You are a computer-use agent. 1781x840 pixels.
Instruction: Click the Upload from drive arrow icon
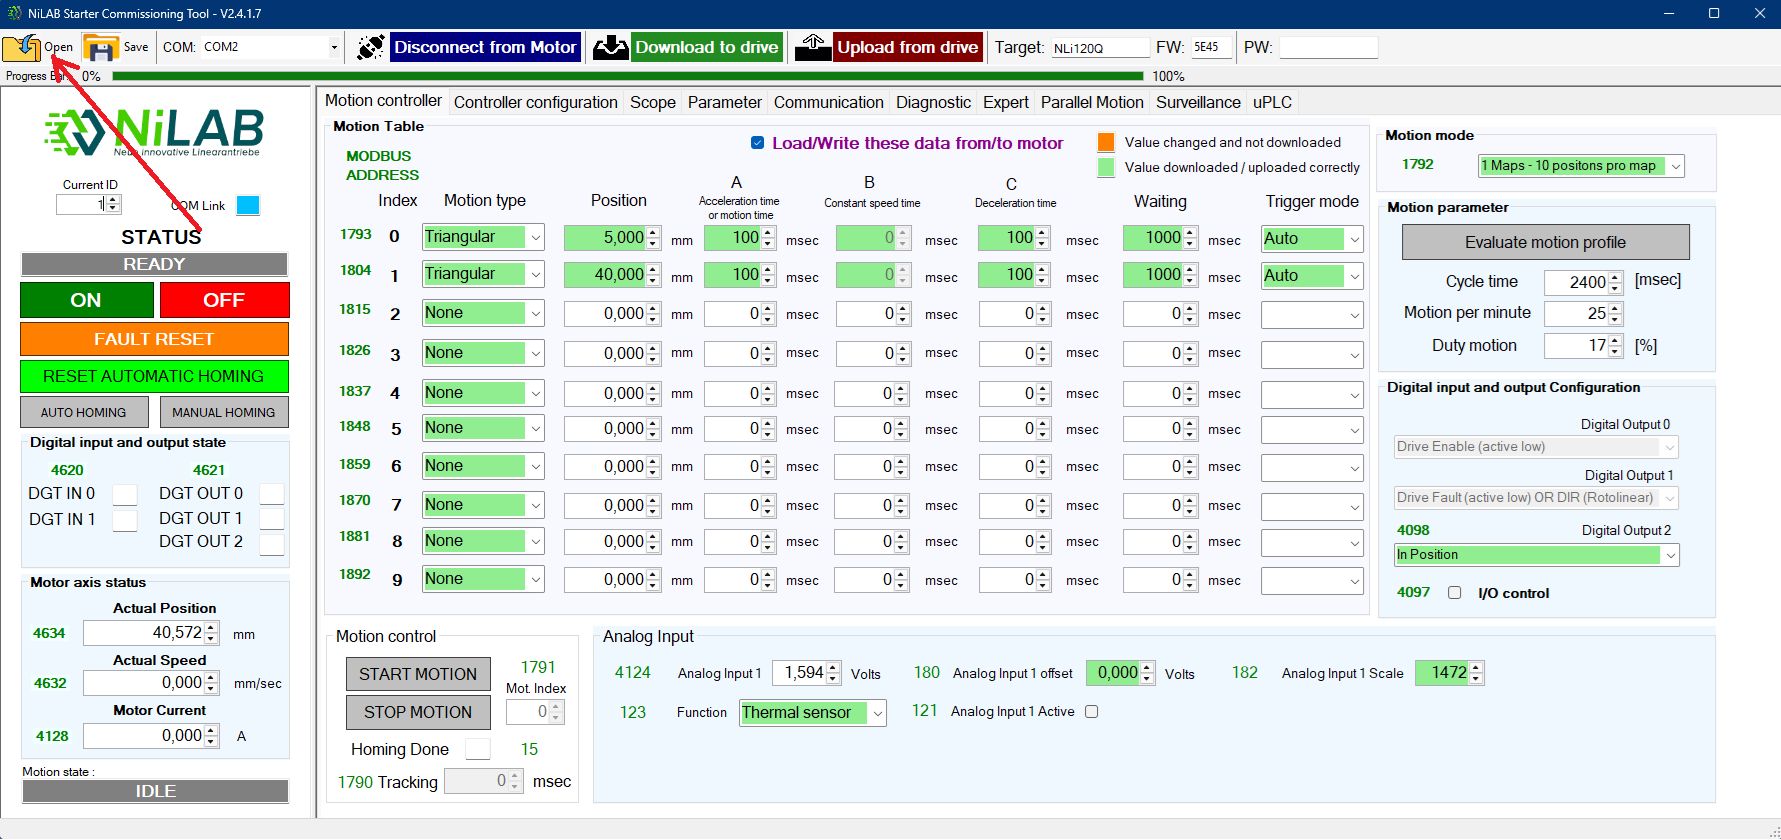813,47
